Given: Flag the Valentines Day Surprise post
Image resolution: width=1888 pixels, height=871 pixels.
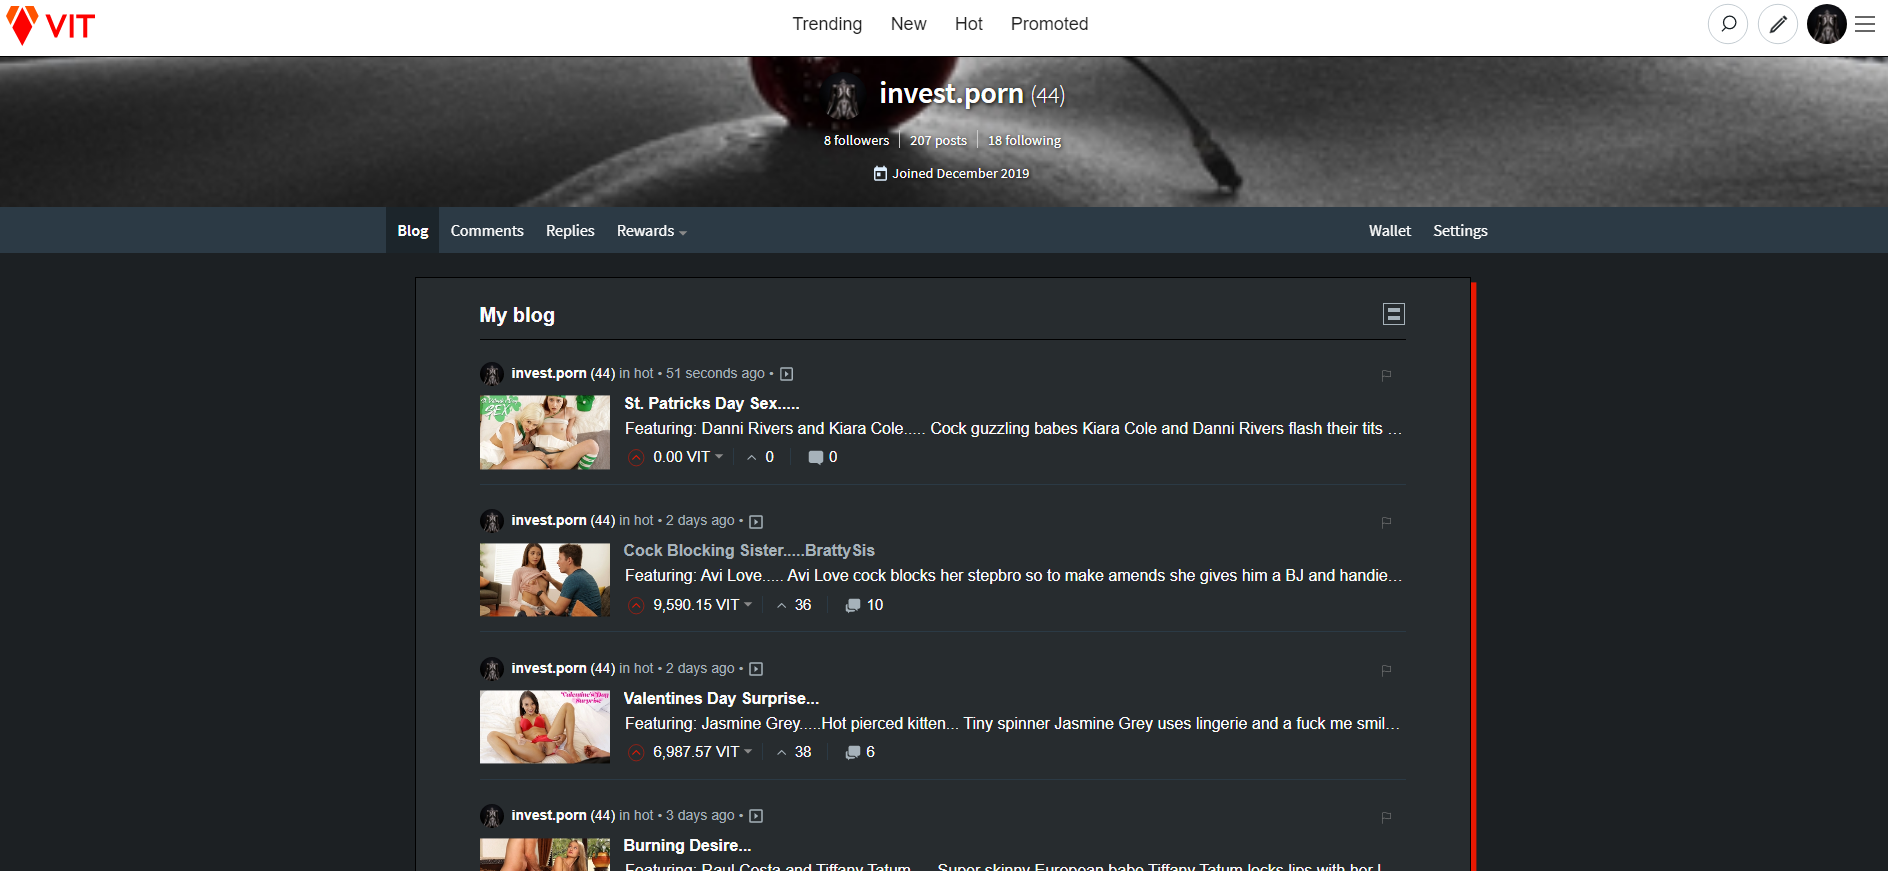Looking at the screenshot, I should [x=1386, y=670].
